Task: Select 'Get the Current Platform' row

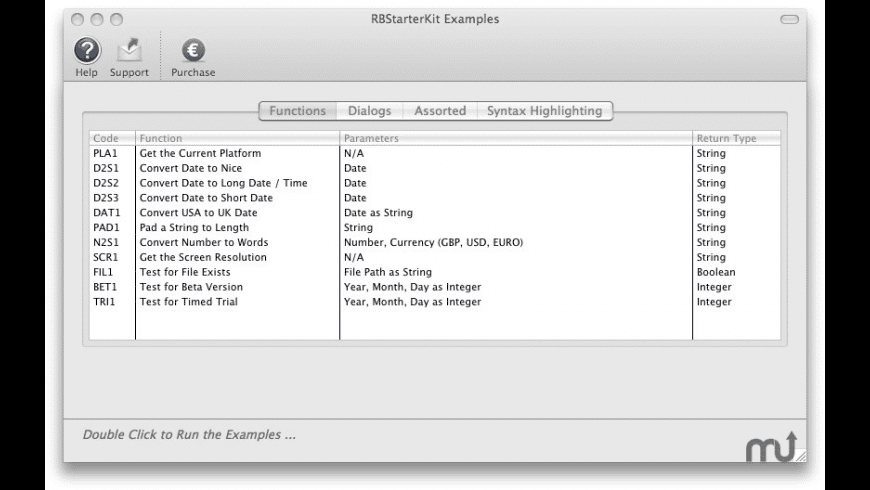Action: (435, 153)
